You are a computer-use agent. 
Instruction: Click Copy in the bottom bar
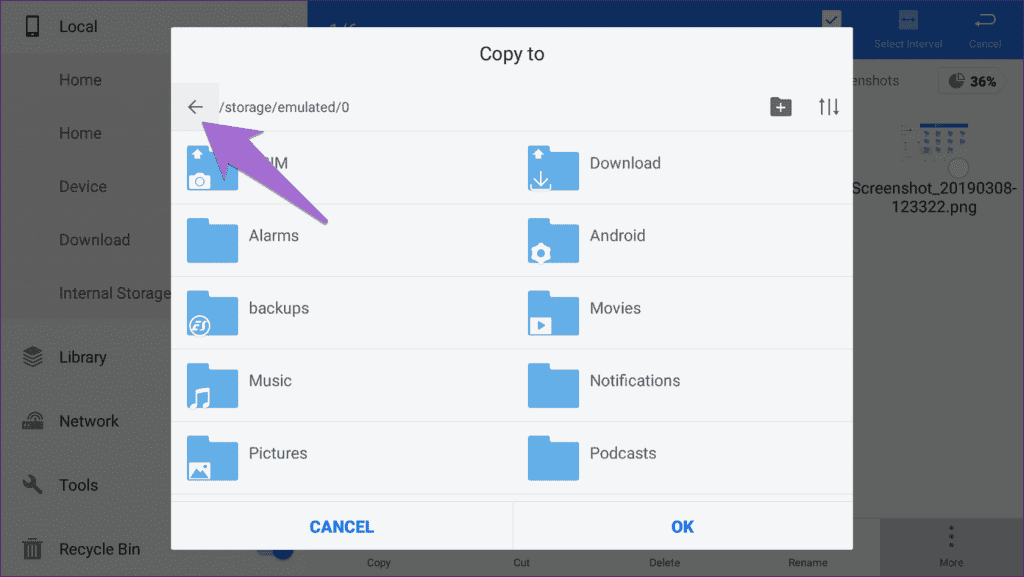(379, 562)
